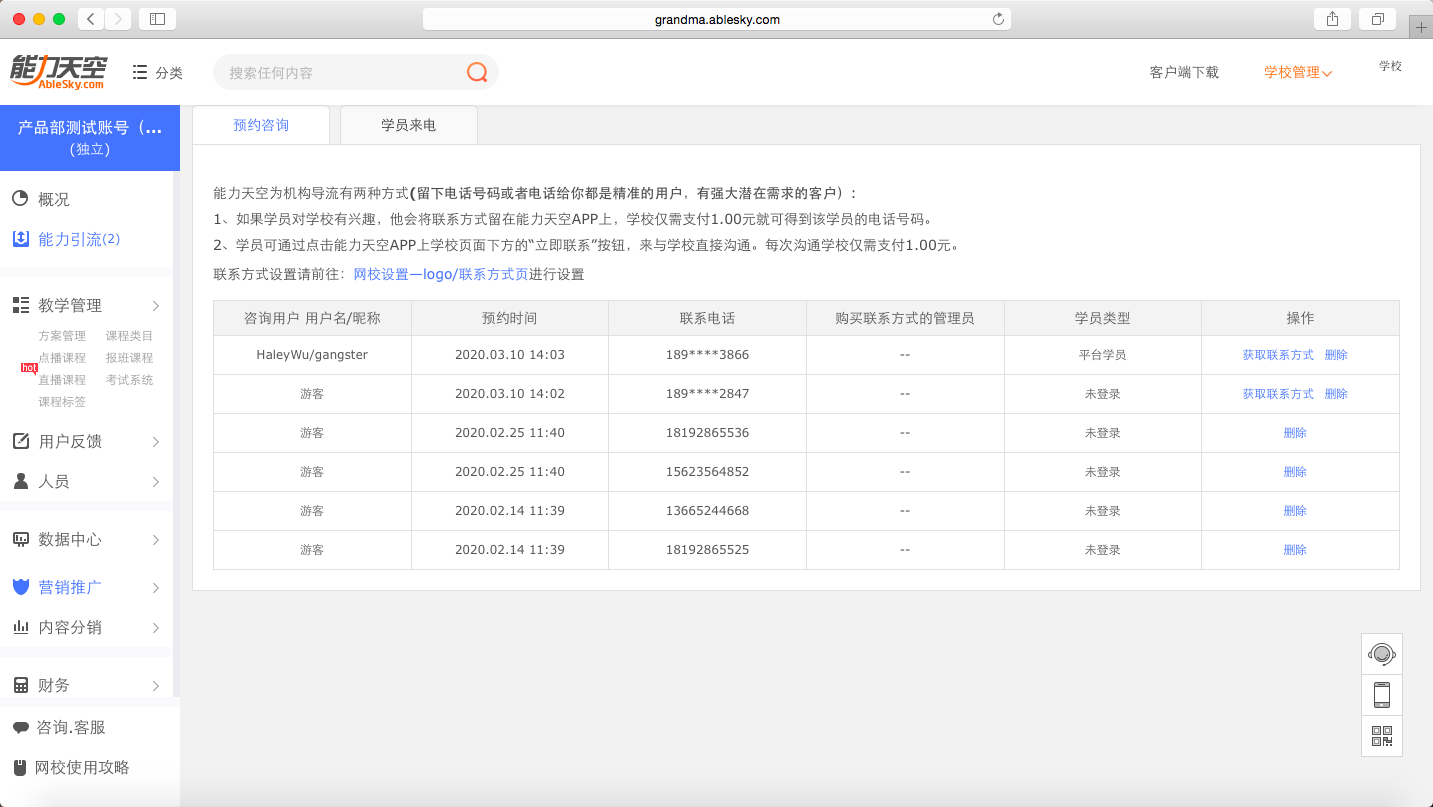Show the QR code icon

pyautogui.click(x=1381, y=736)
